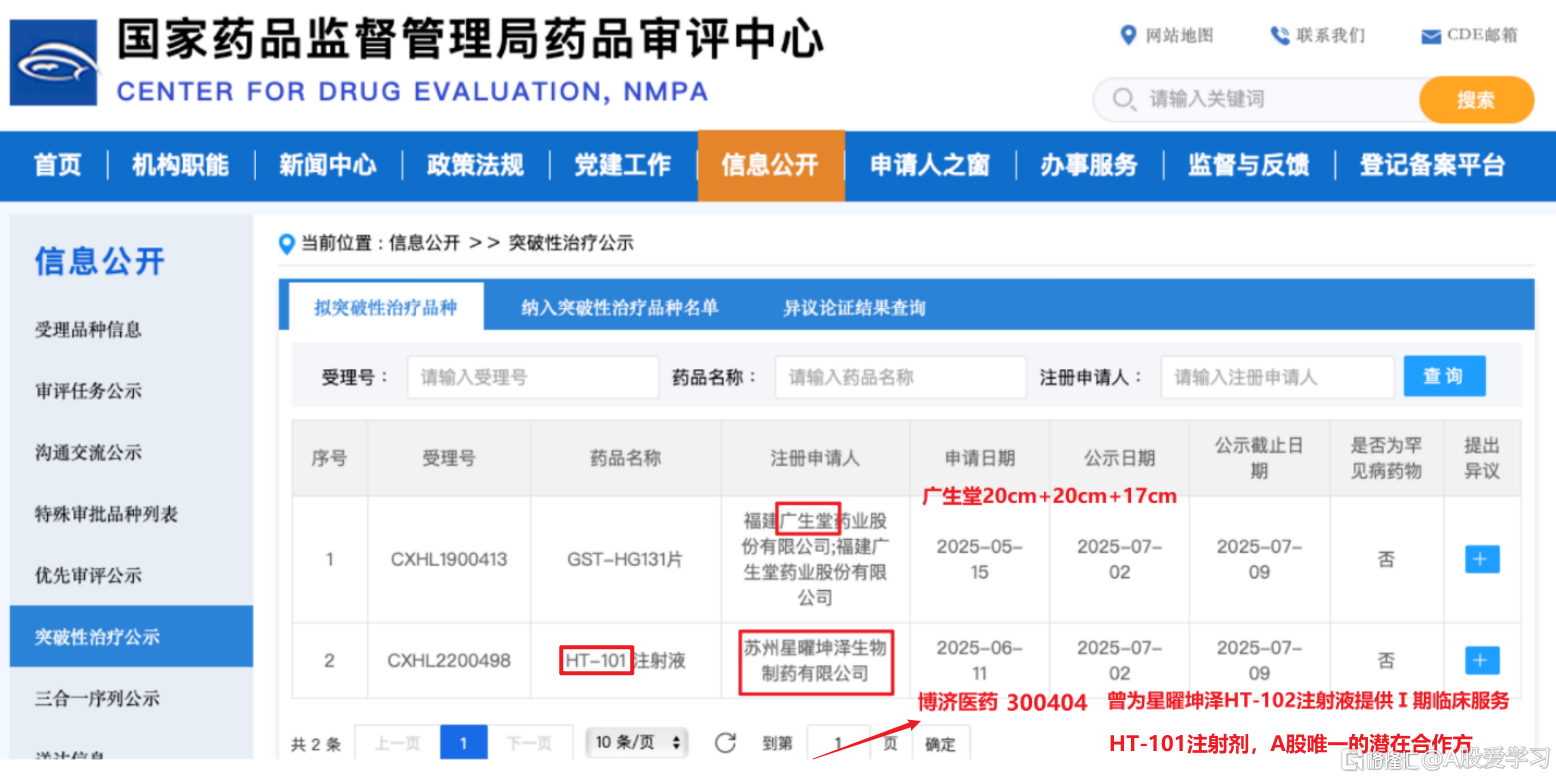This screenshot has width=1556, height=778.
Task: Open the 10条/页 page size dropdown
Action: [637, 742]
